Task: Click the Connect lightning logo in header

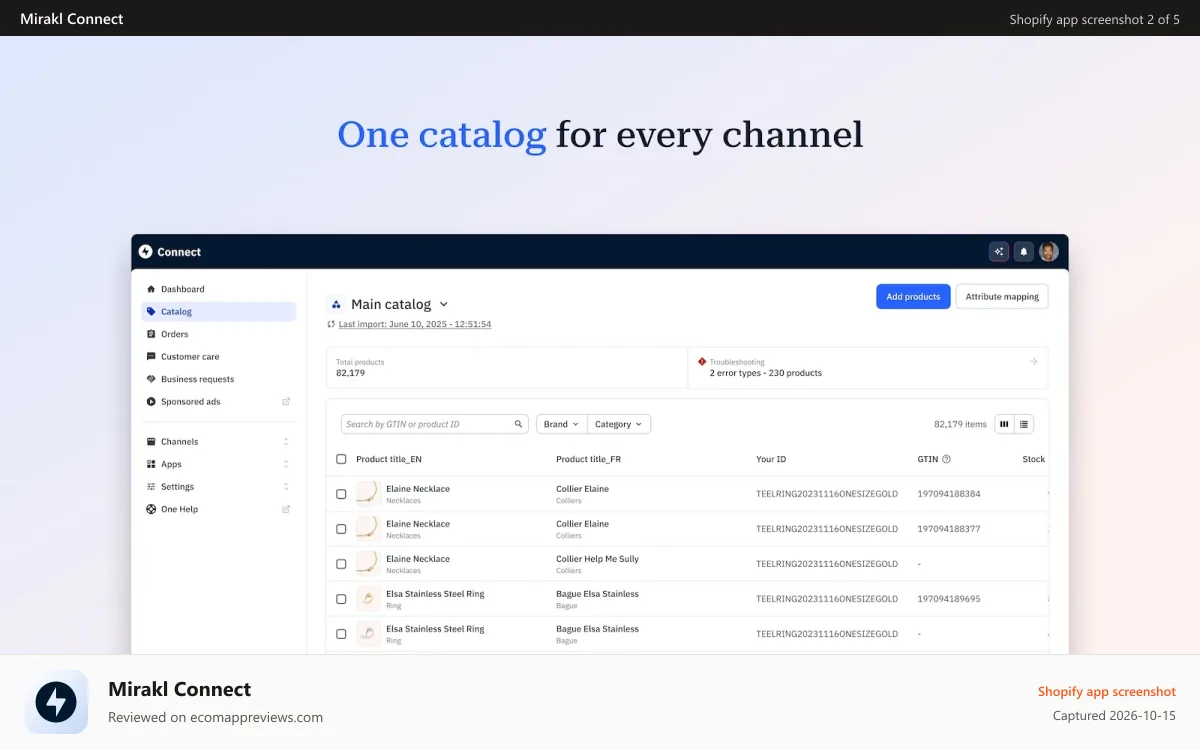Action: [x=146, y=252]
